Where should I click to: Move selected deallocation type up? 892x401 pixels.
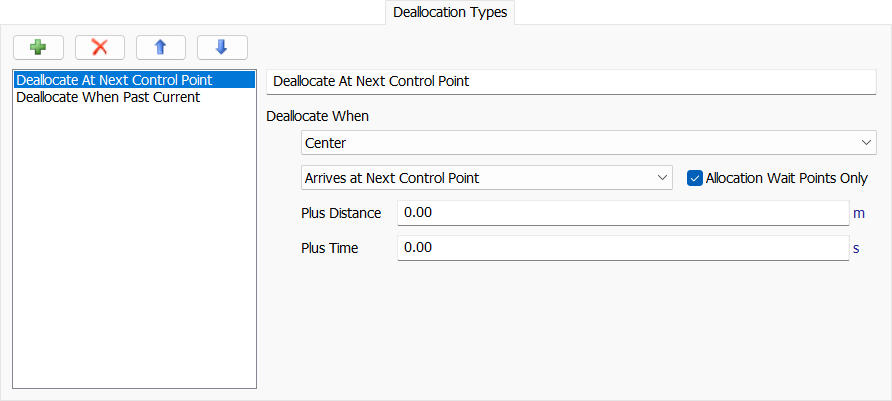161,47
